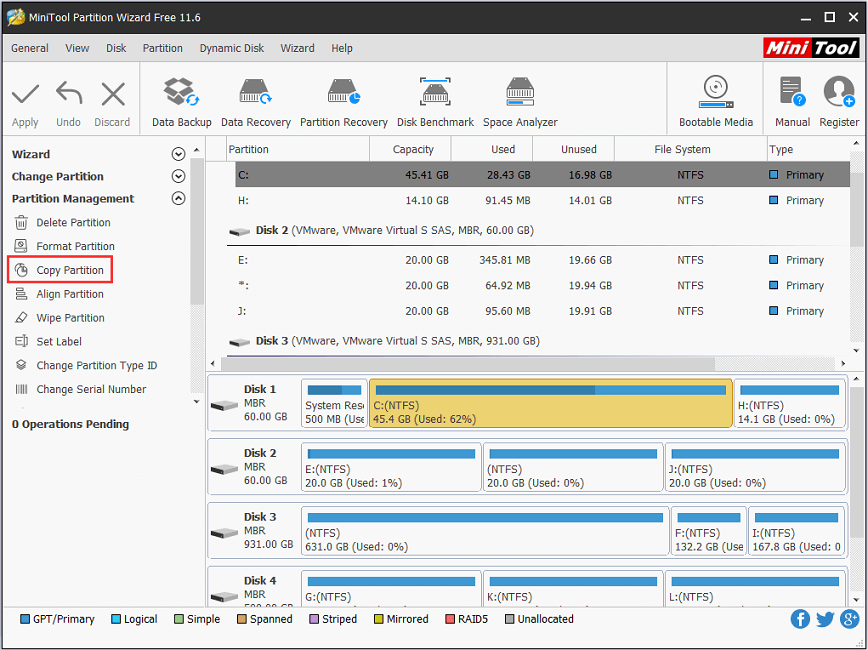Start the Disk Benchmark tool
This screenshot has height=650, width=868.
435,103
